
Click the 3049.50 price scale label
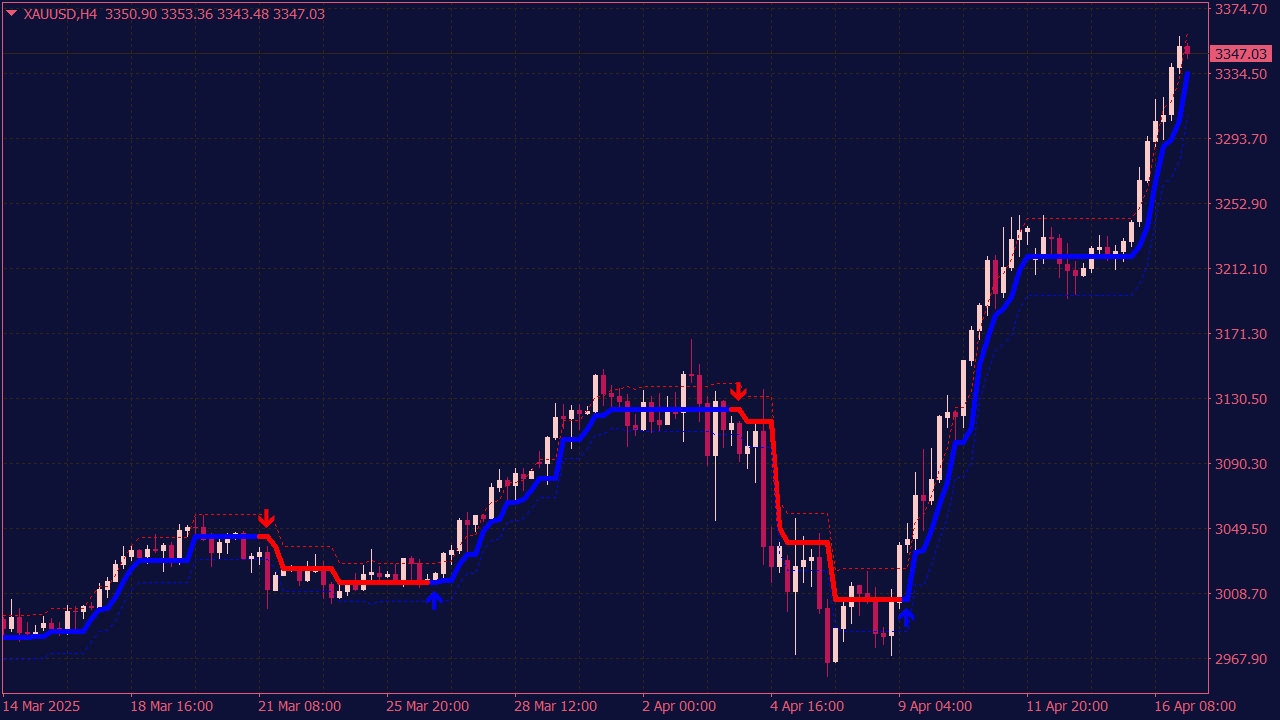[1241, 529]
